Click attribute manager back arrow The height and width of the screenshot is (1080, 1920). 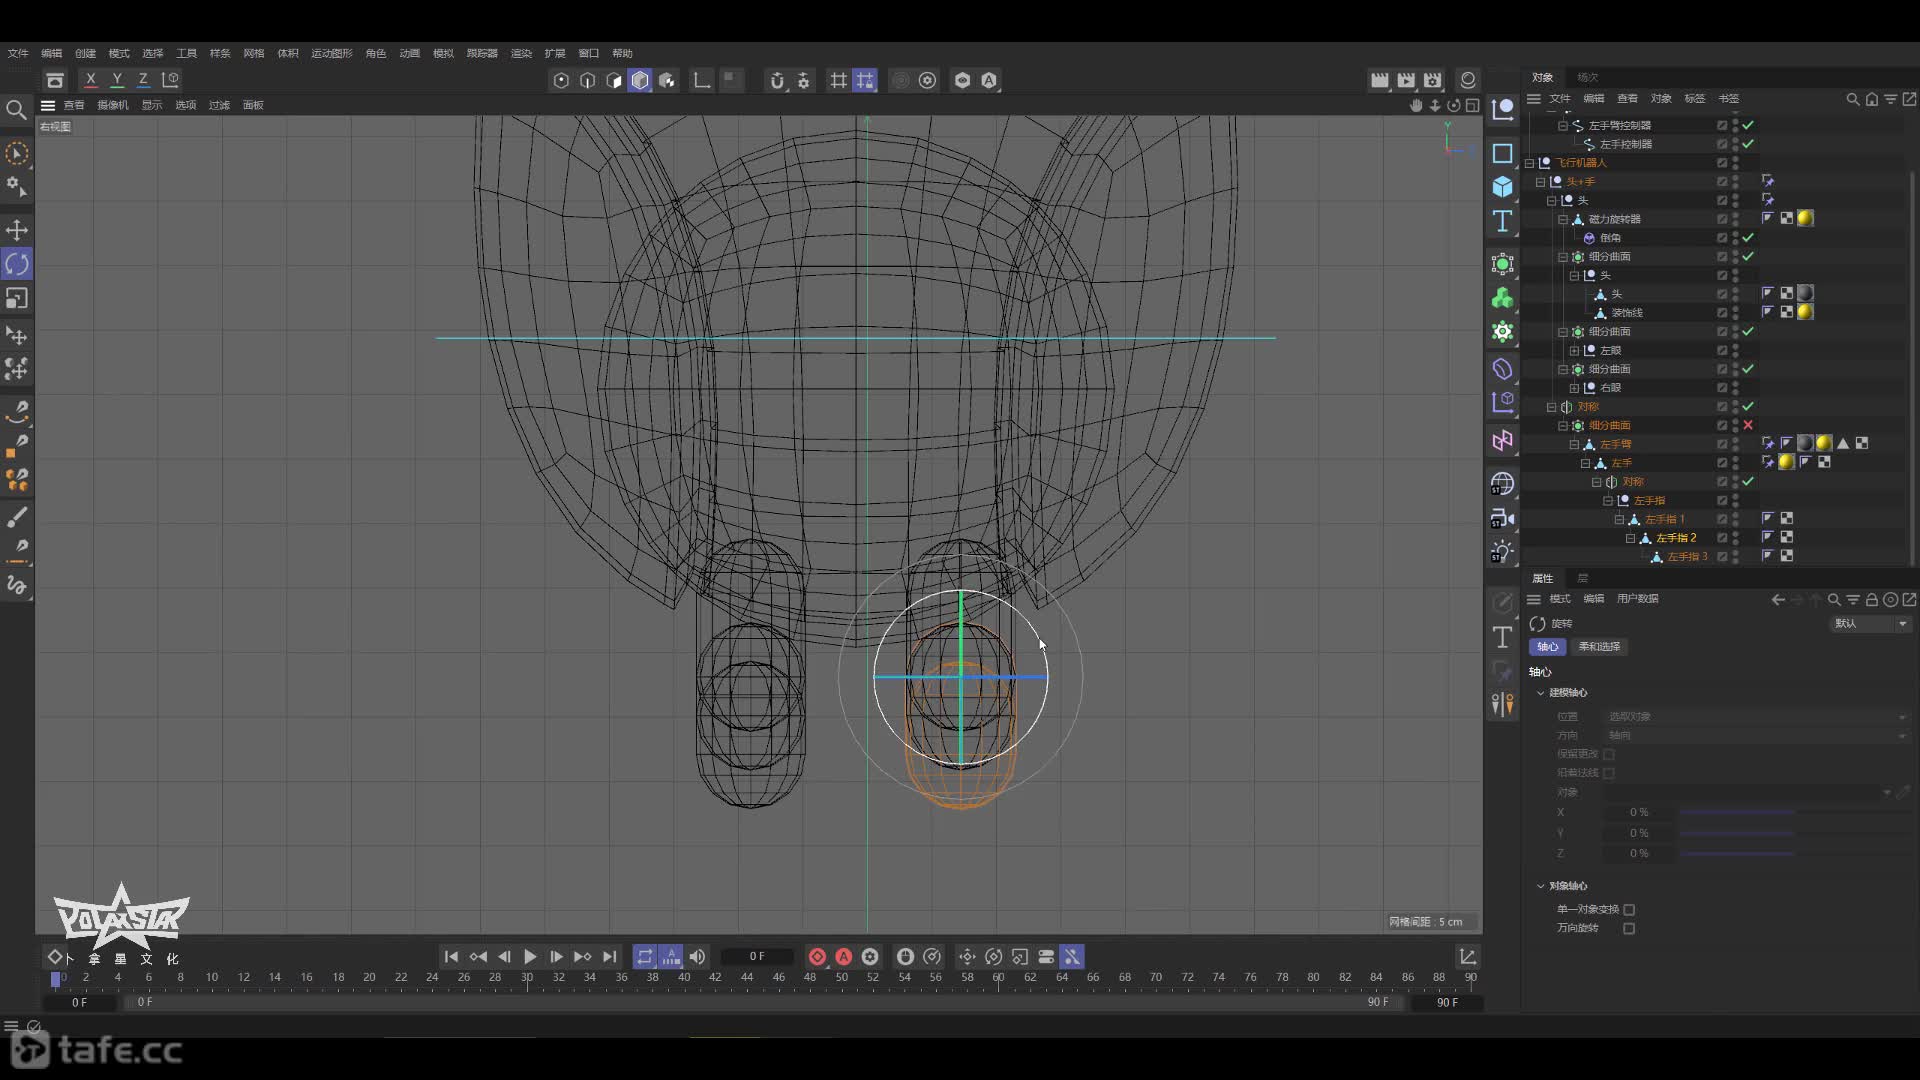pos(1777,600)
